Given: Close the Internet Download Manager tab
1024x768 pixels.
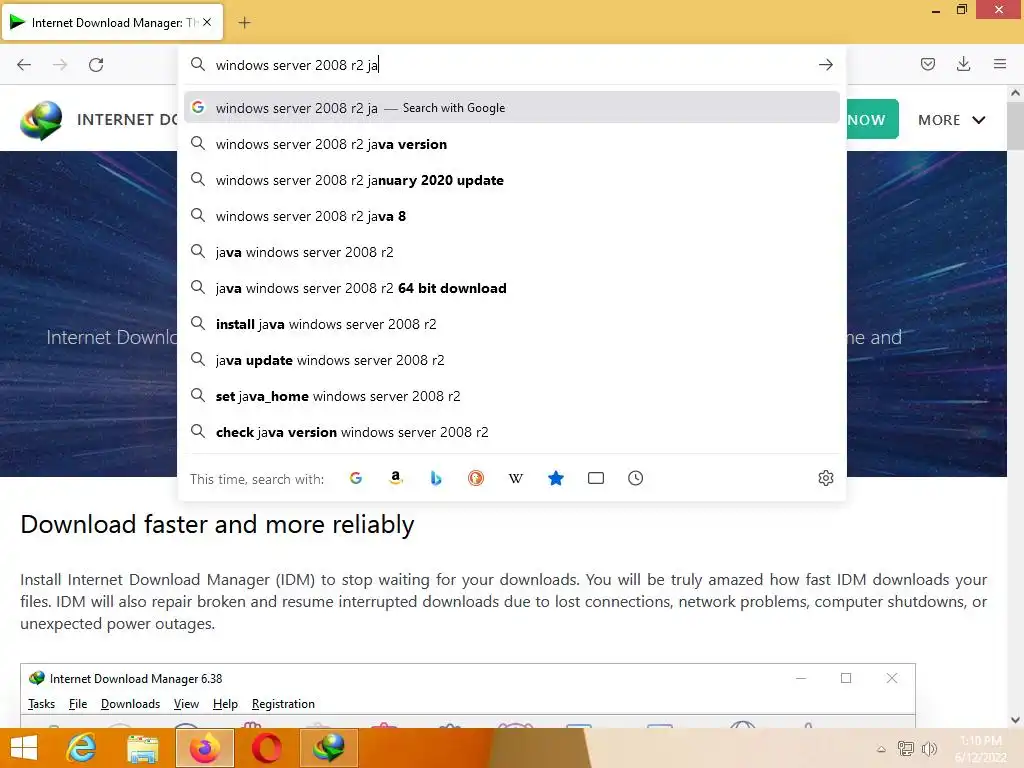Looking at the screenshot, I should click(x=207, y=22).
